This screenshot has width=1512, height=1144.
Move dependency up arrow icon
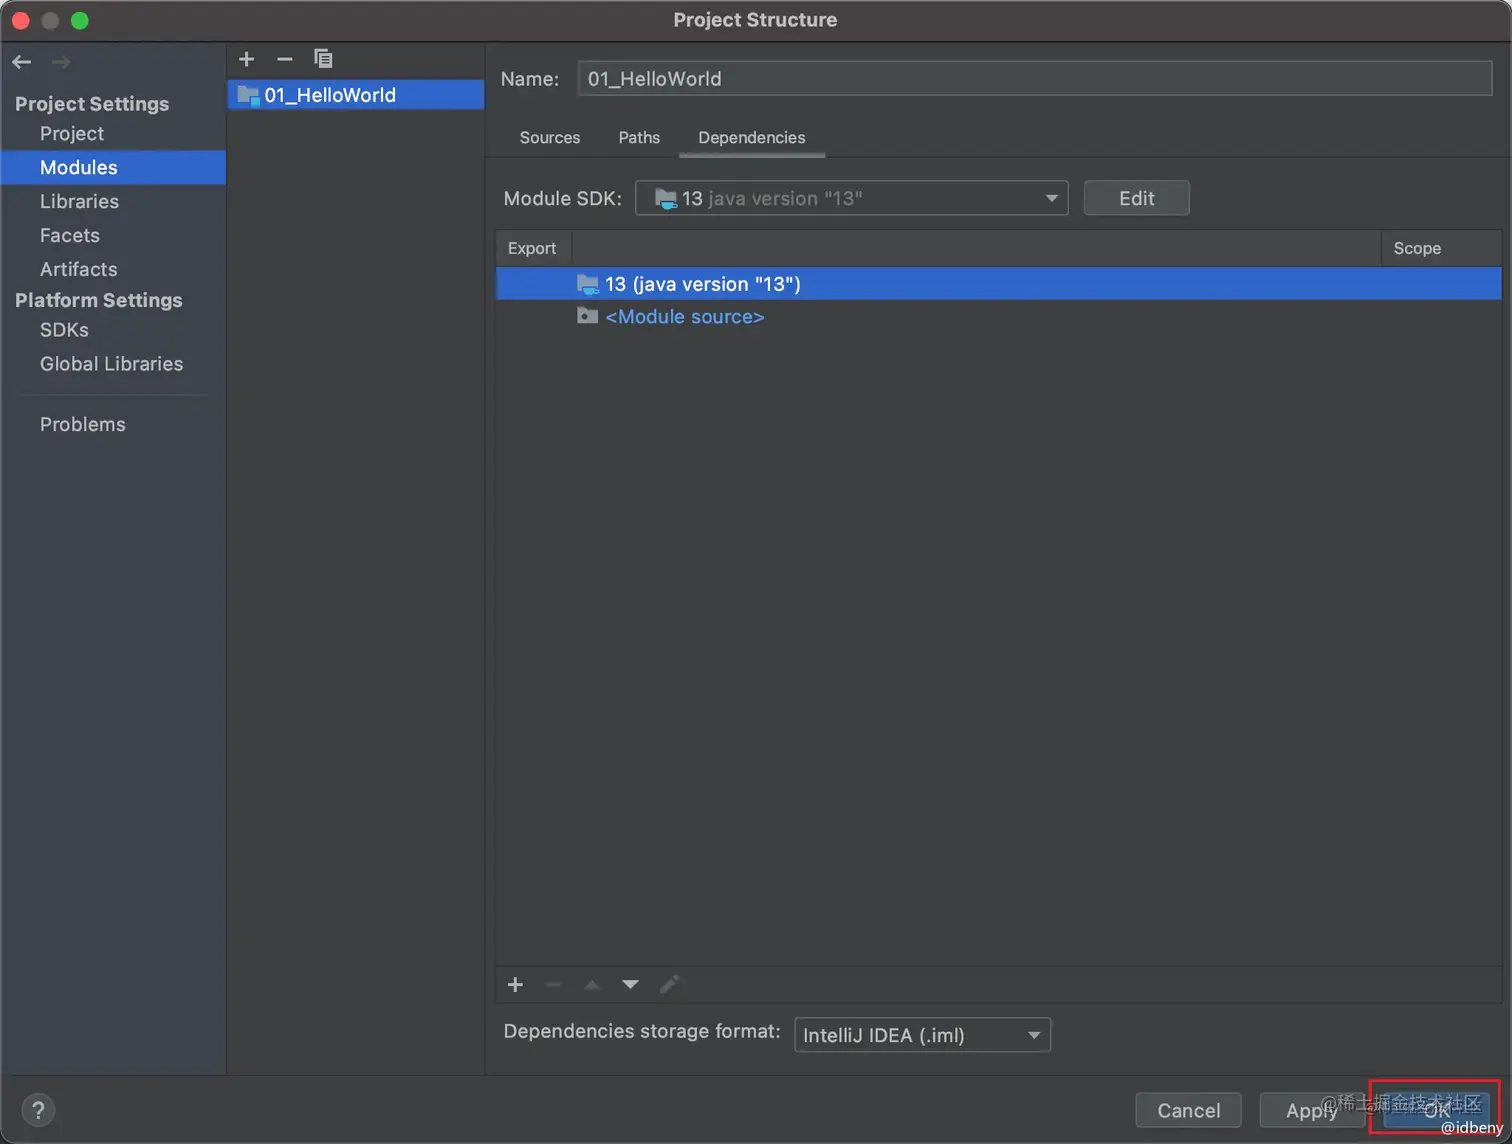click(592, 985)
